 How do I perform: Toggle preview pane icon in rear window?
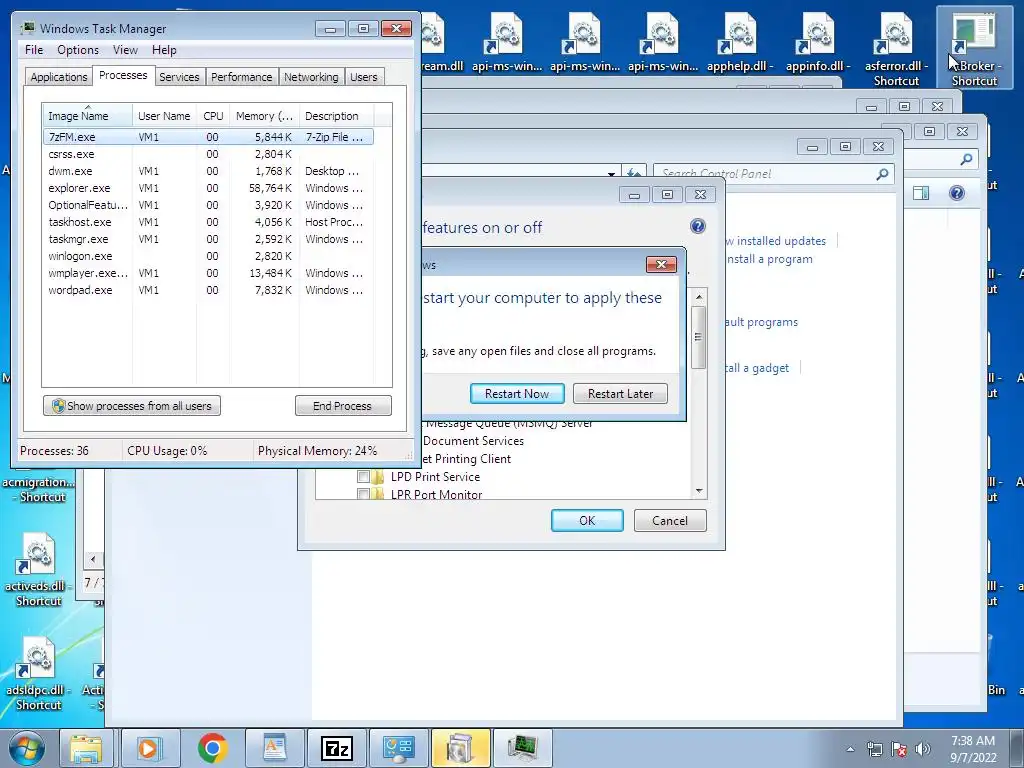[x=921, y=193]
